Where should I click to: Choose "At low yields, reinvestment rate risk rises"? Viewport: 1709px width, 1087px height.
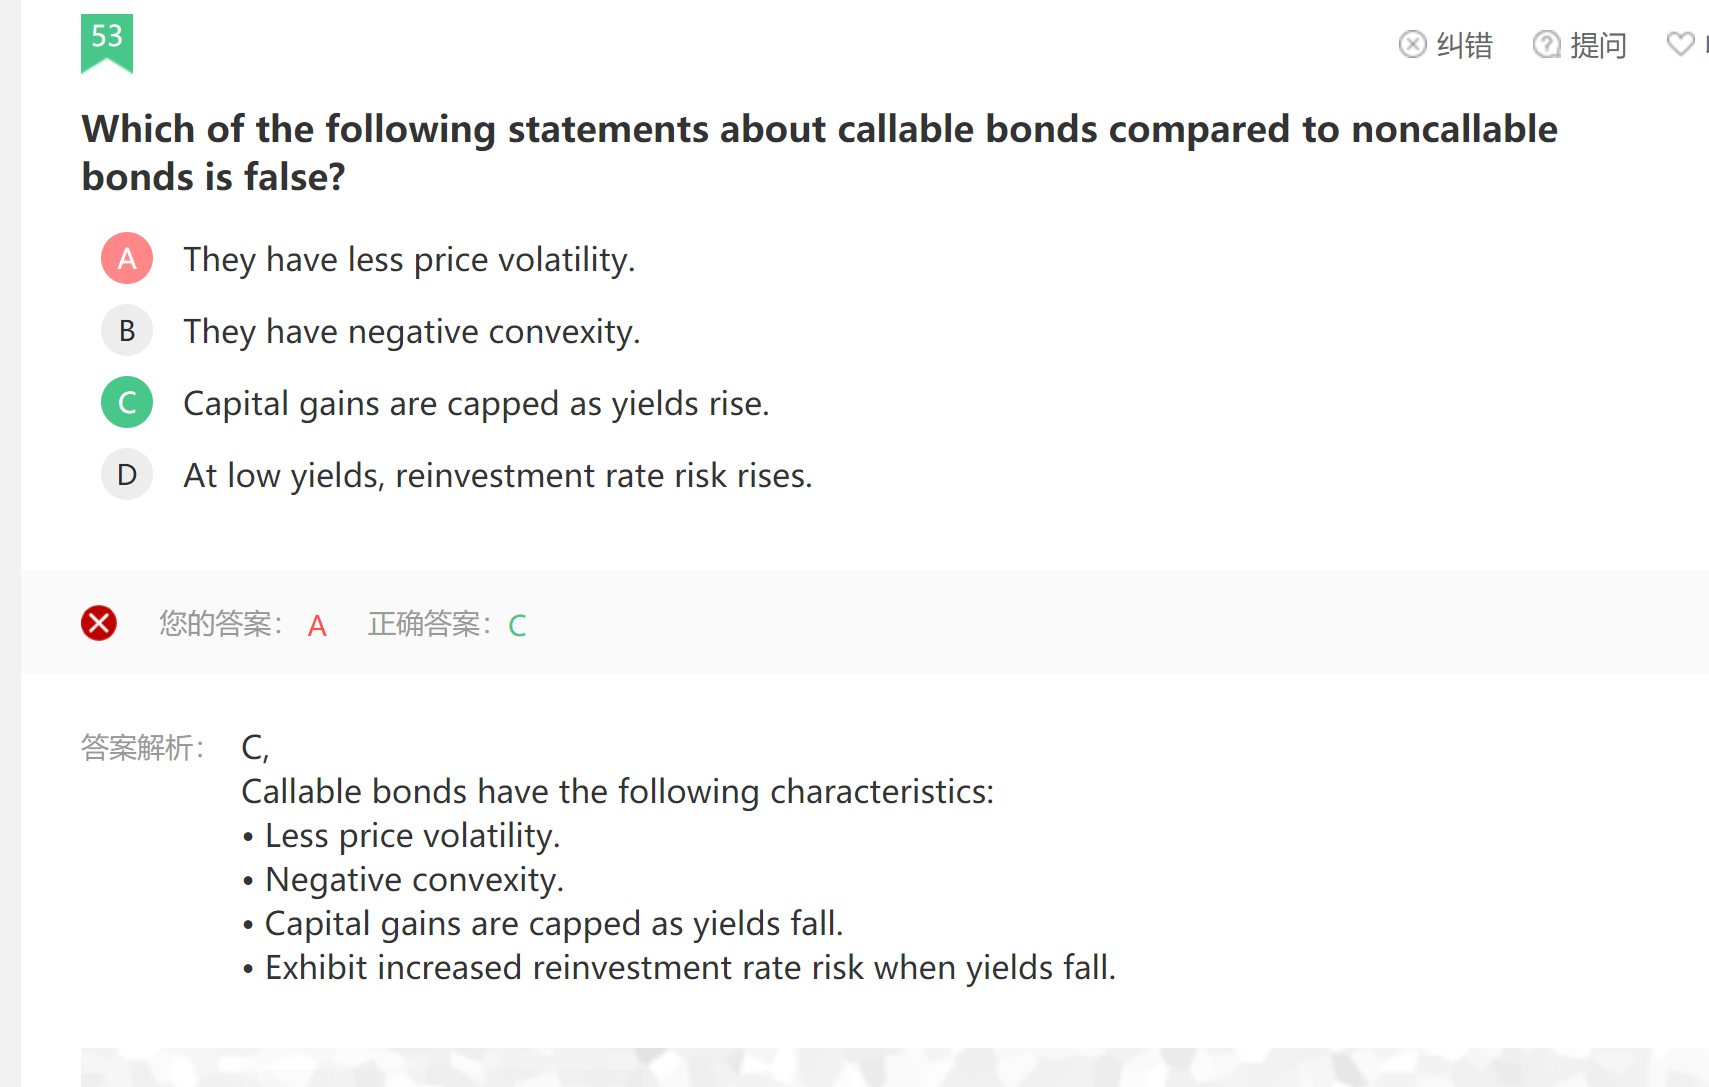pos(498,476)
